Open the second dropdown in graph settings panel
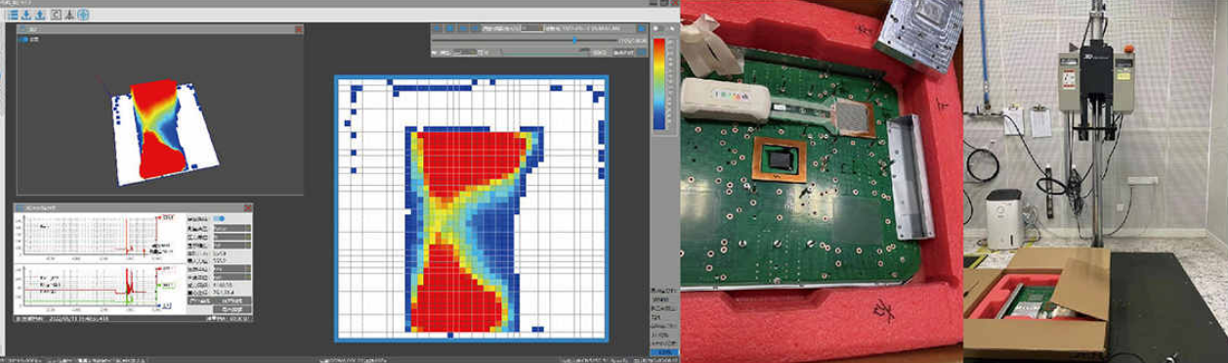Viewport: 1228px width, 363px height. click(x=232, y=237)
